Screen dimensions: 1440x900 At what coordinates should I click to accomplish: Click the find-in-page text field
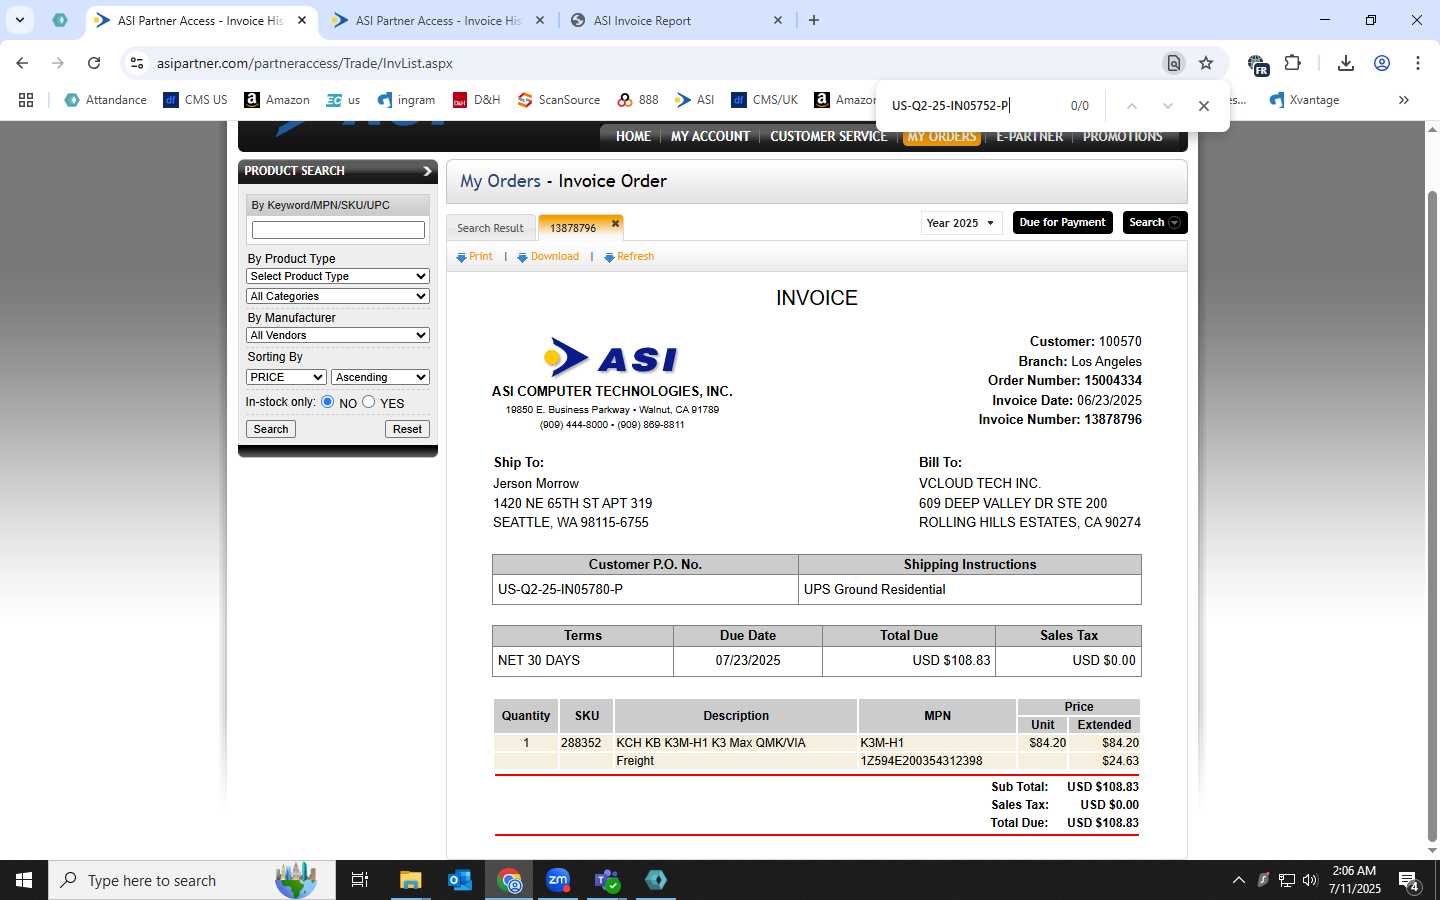[975, 105]
